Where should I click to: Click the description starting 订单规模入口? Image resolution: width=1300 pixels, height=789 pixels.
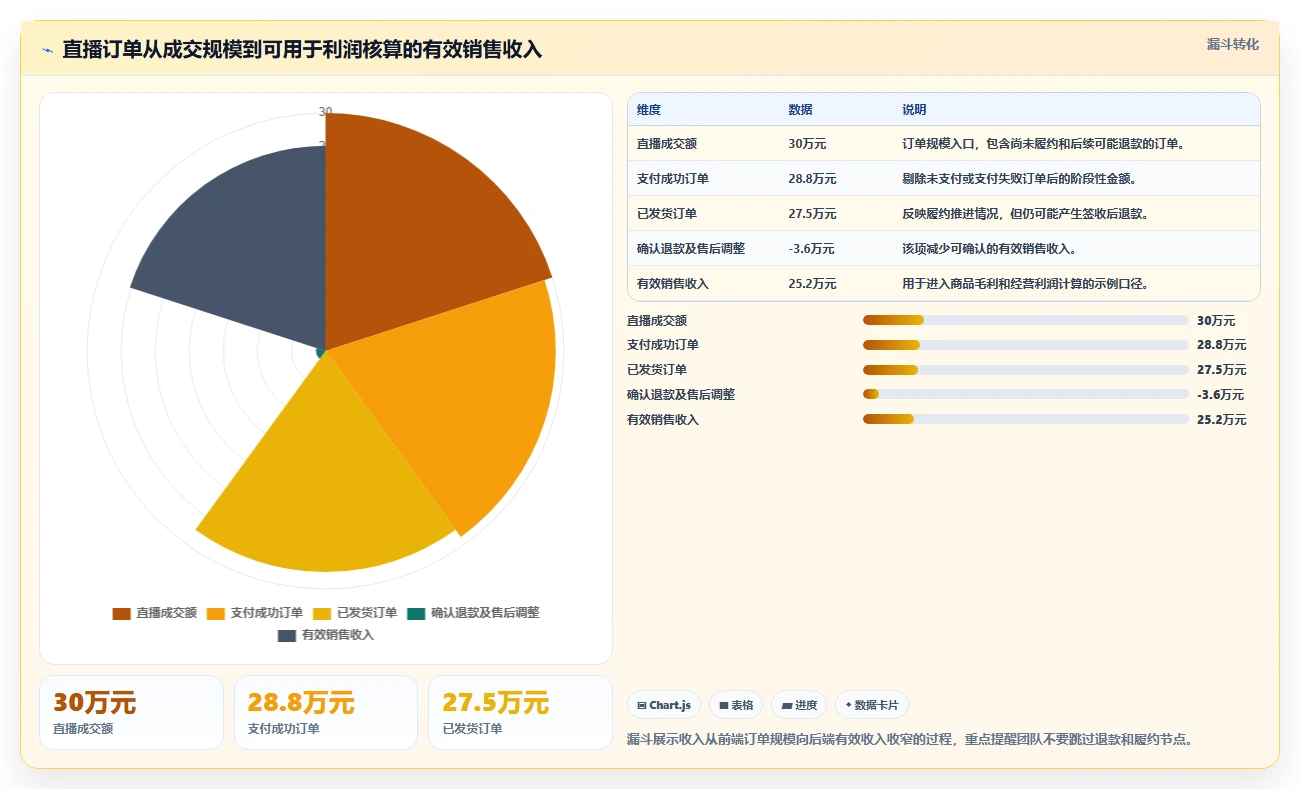[x=1044, y=144]
